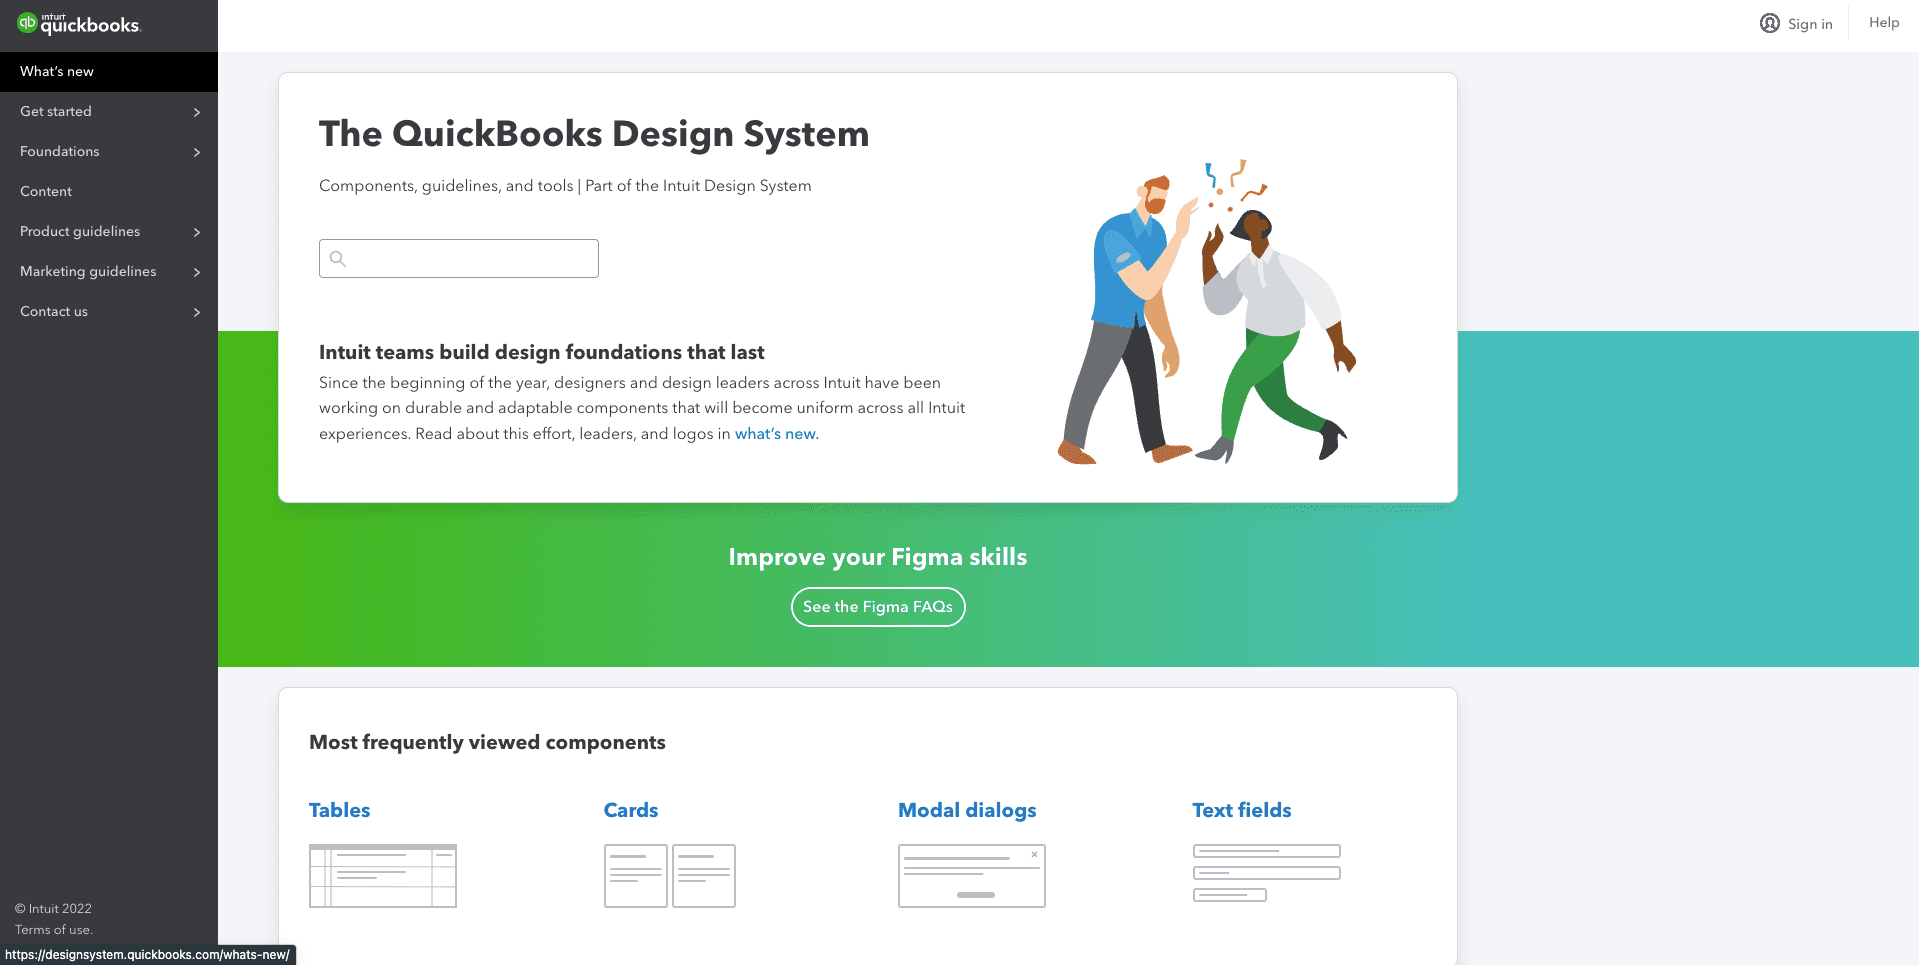Click "Improve your Figma skills" heading
Viewport: 1919px width, 965px height.
click(x=878, y=557)
